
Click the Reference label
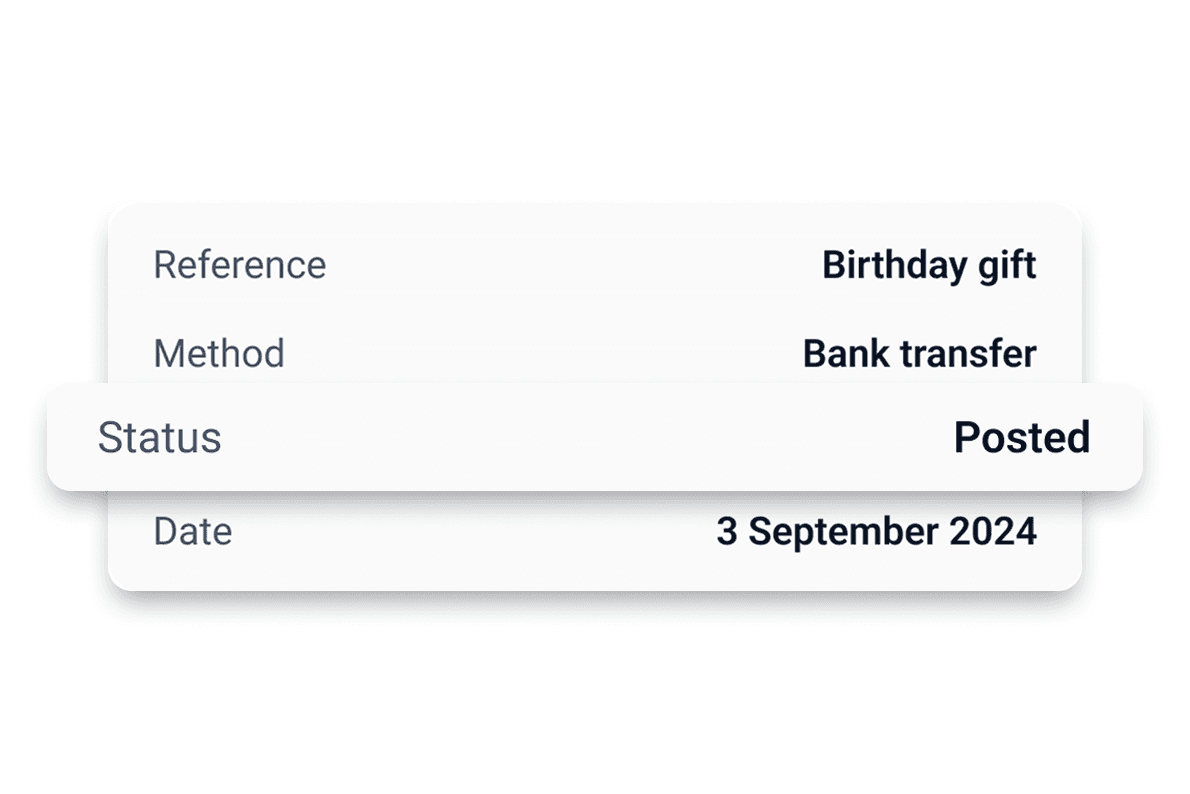click(x=239, y=265)
